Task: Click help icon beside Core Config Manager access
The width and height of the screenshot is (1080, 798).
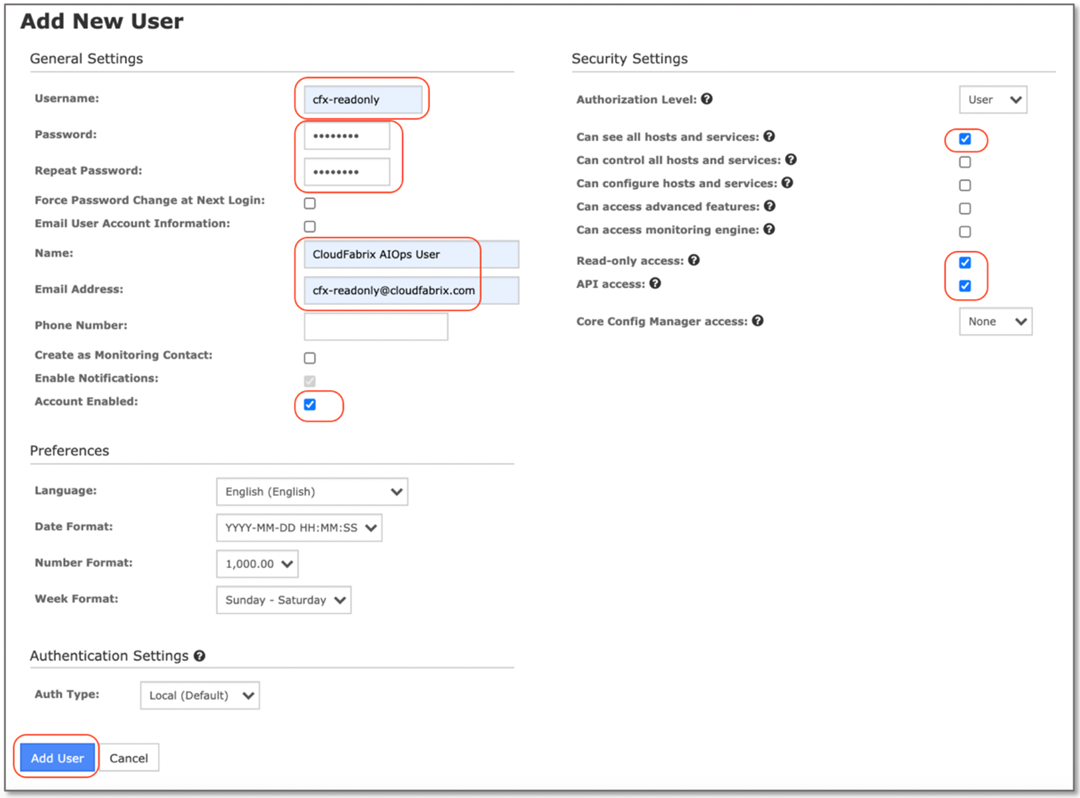Action: coord(760,321)
